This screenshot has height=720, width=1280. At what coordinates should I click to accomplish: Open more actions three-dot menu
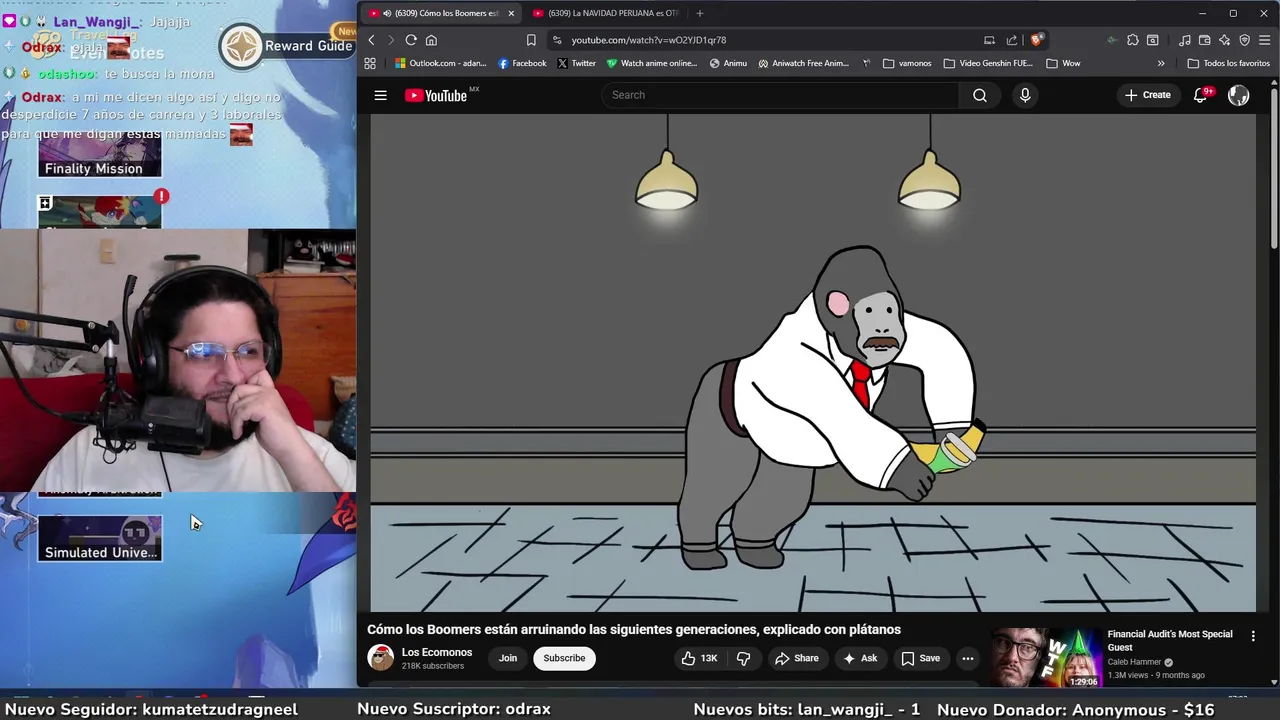click(967, 658)
